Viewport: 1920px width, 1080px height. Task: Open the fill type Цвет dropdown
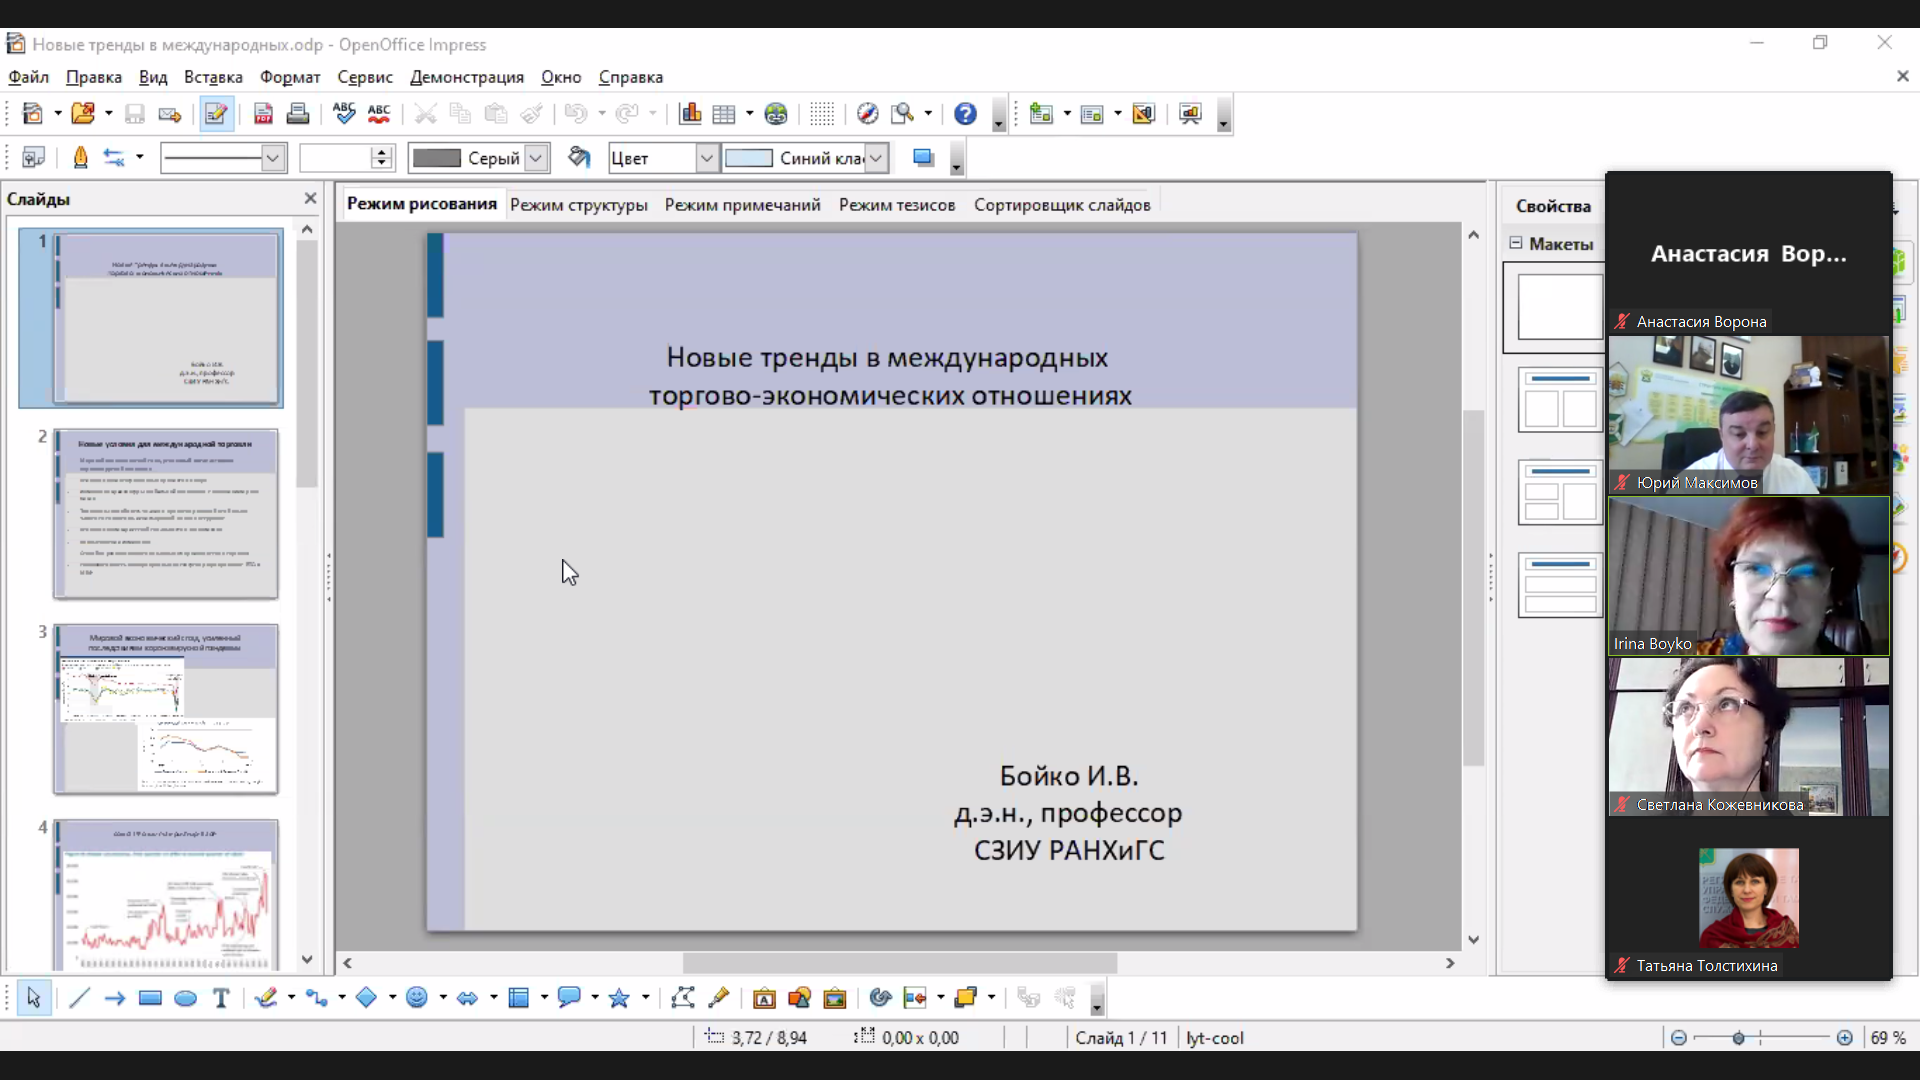pos(707,158)
